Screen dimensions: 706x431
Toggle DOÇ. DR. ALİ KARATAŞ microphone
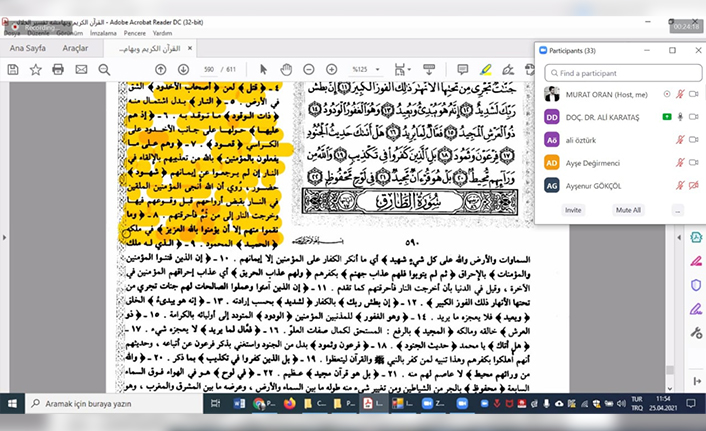[x=680, y=117]
